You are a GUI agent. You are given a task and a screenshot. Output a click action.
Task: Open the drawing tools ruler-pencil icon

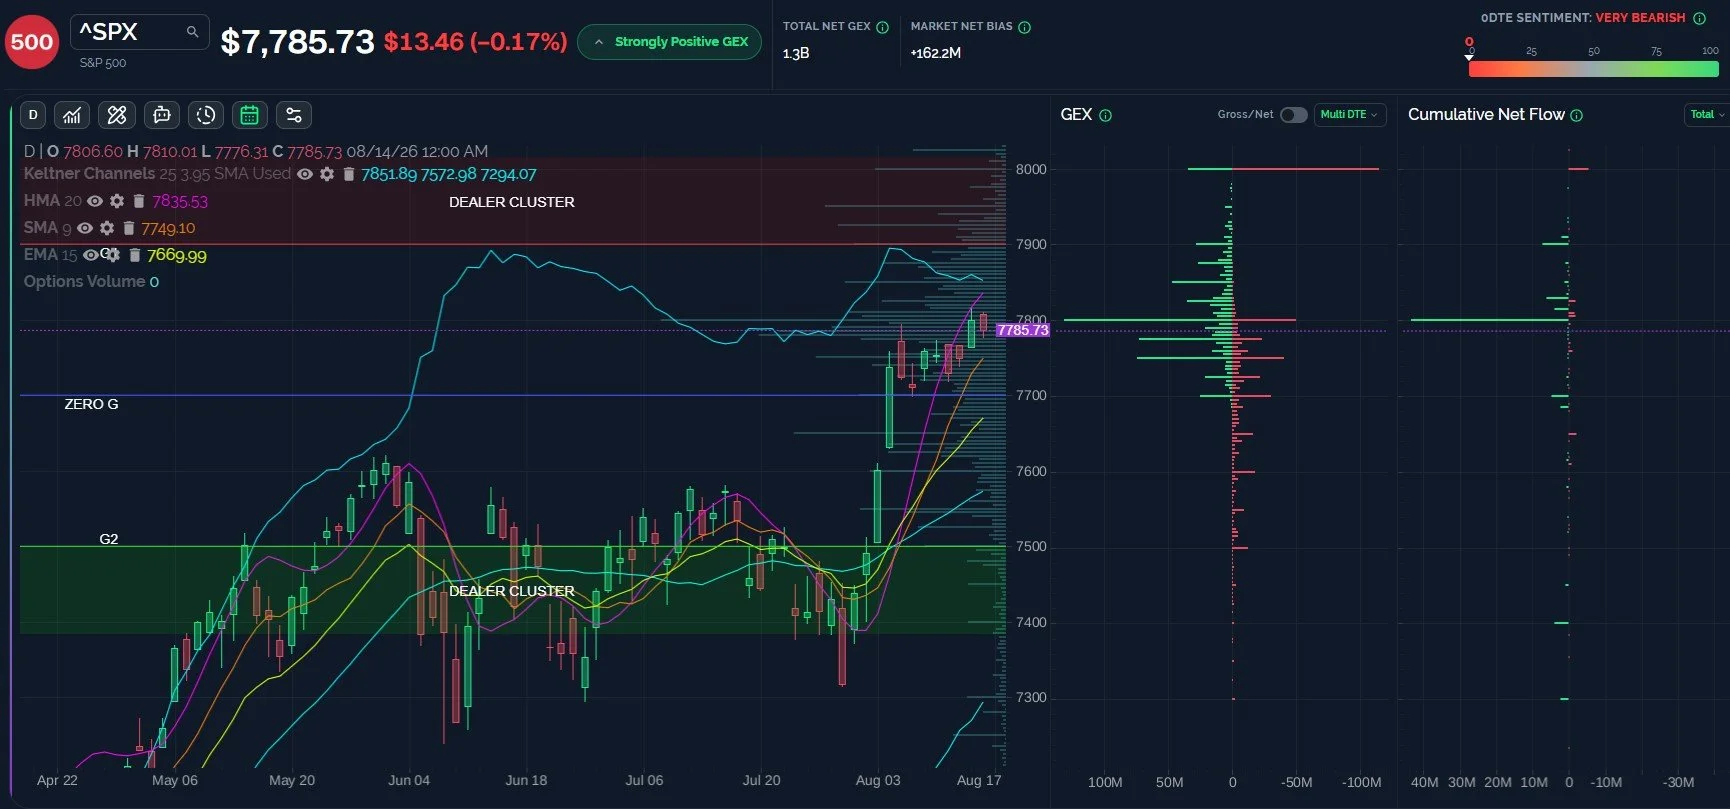tap(117, 115)
